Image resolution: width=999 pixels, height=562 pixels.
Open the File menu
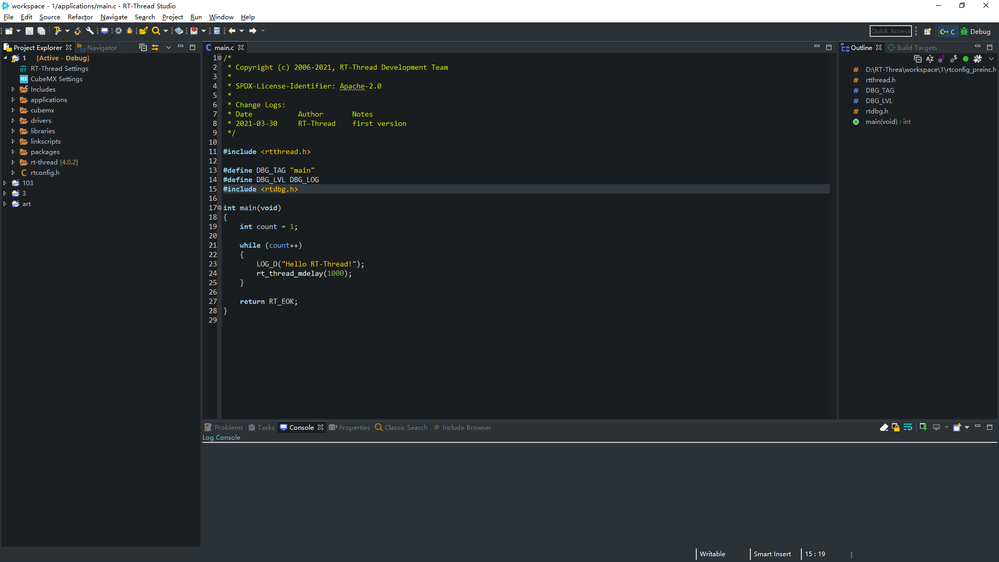(8, 17)
